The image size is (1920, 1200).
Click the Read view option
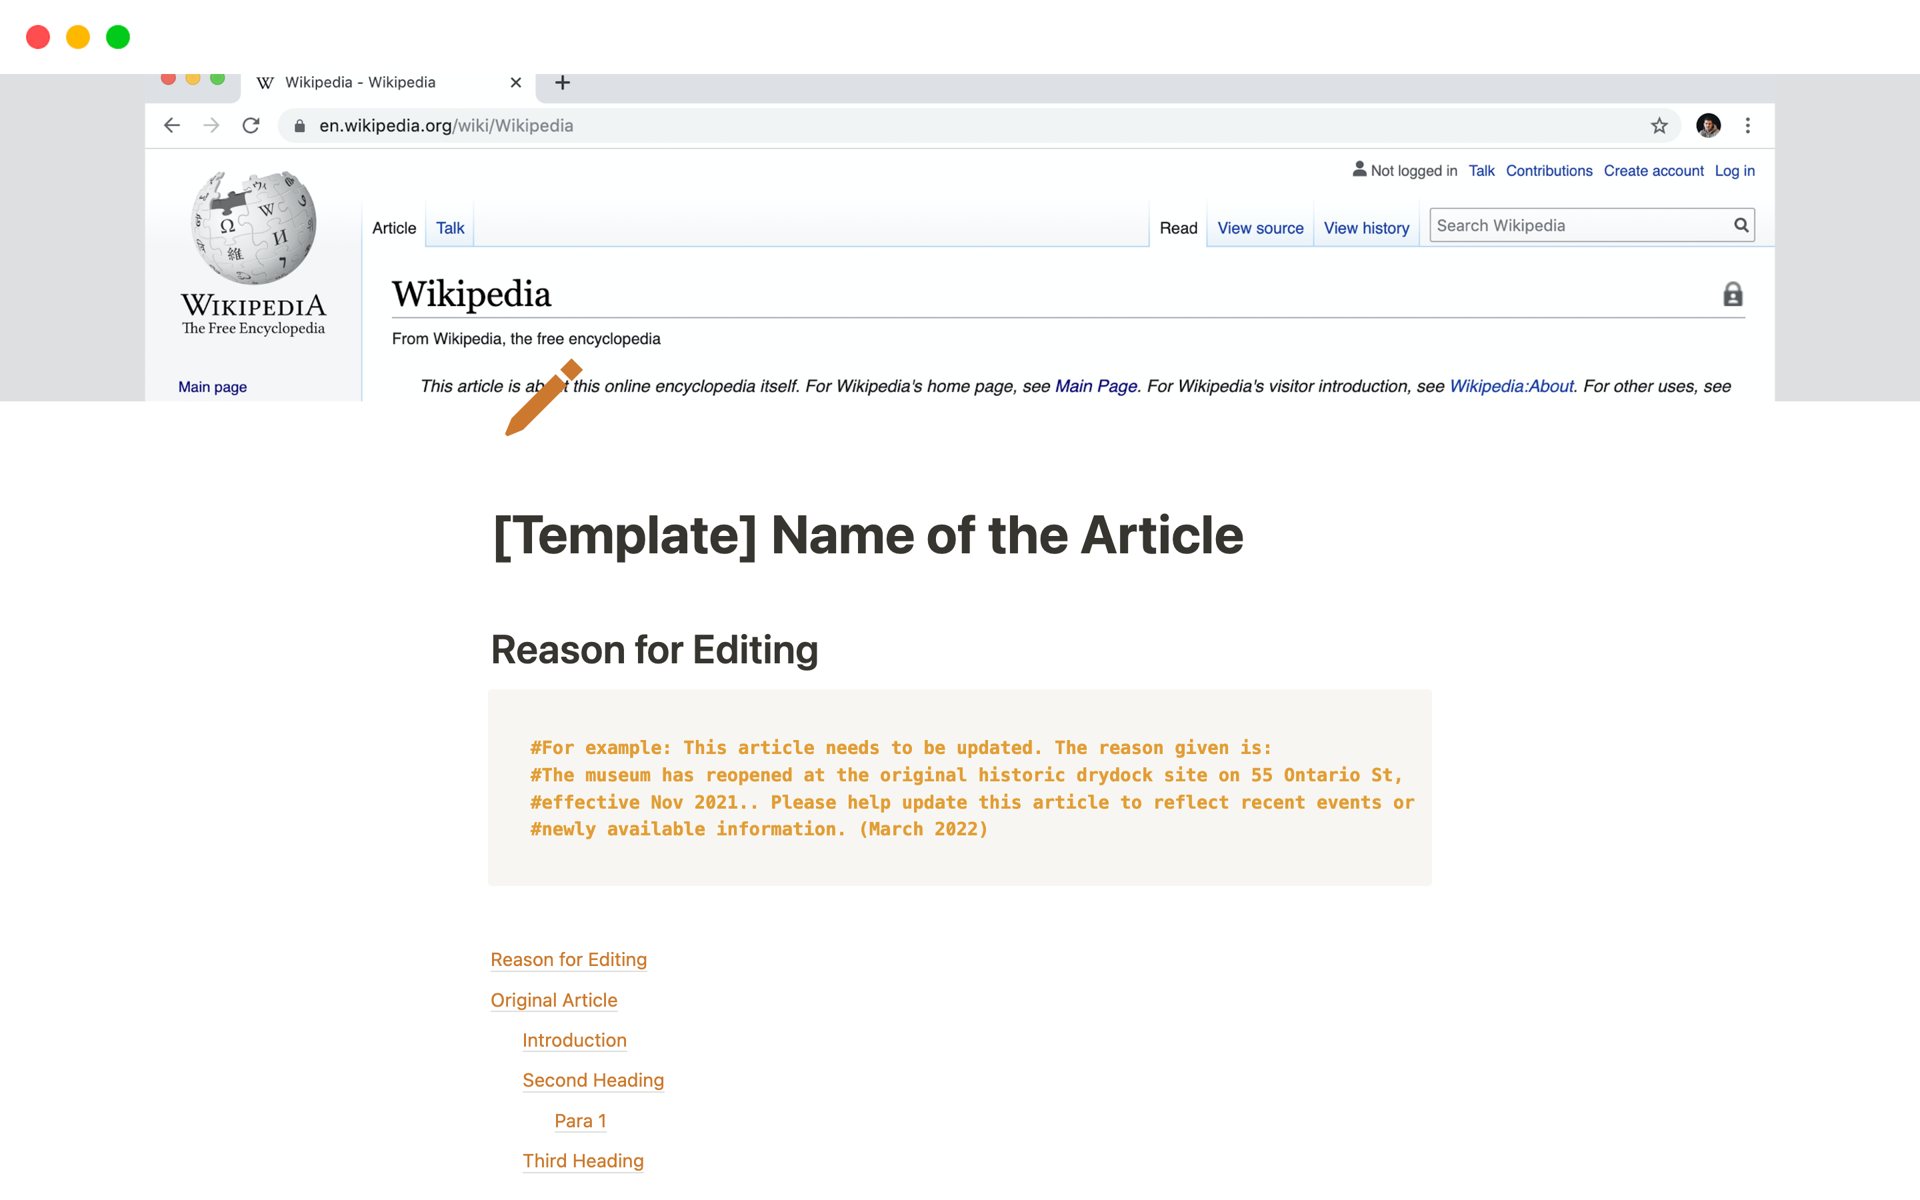pyautogui.click(x=1176, y=227)
